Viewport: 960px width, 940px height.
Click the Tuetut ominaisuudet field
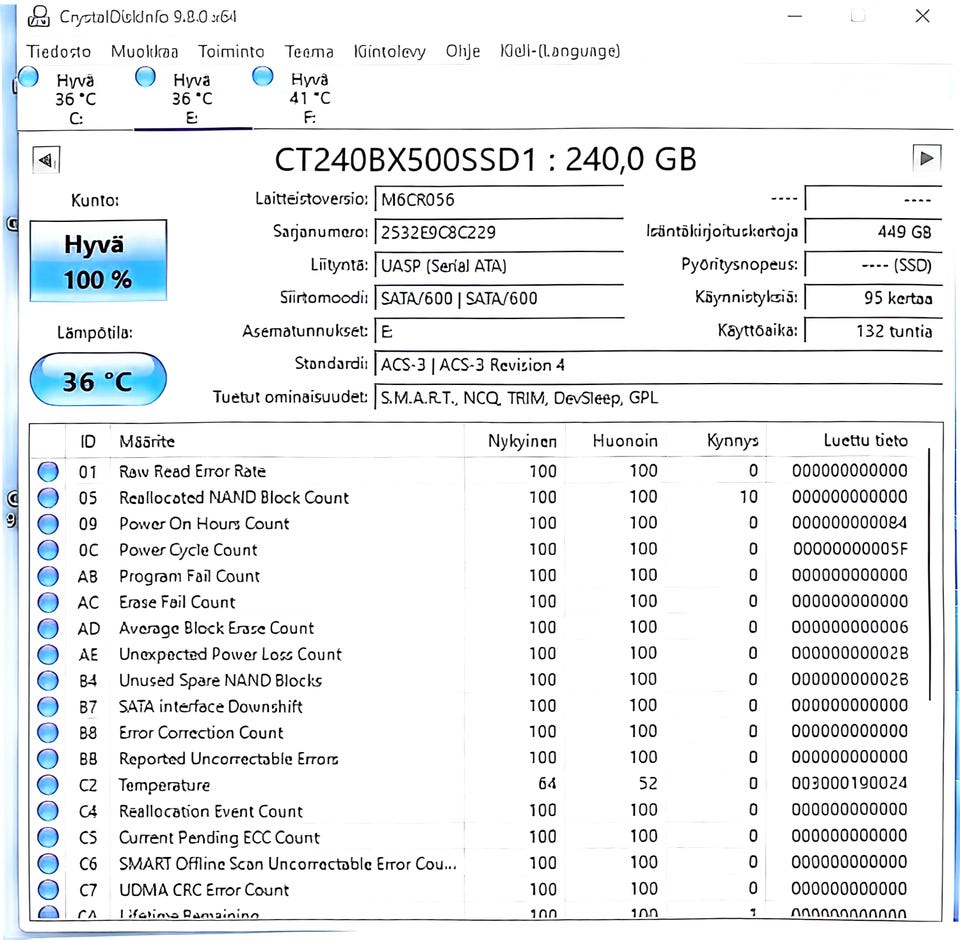[x=658, y=398]
